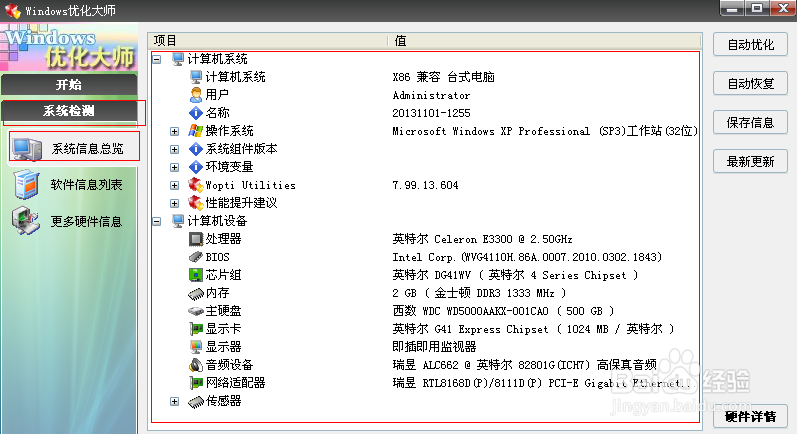The image size is (797, 434).
Task: Click the 自动恢复 button
Action: point(750,83)
